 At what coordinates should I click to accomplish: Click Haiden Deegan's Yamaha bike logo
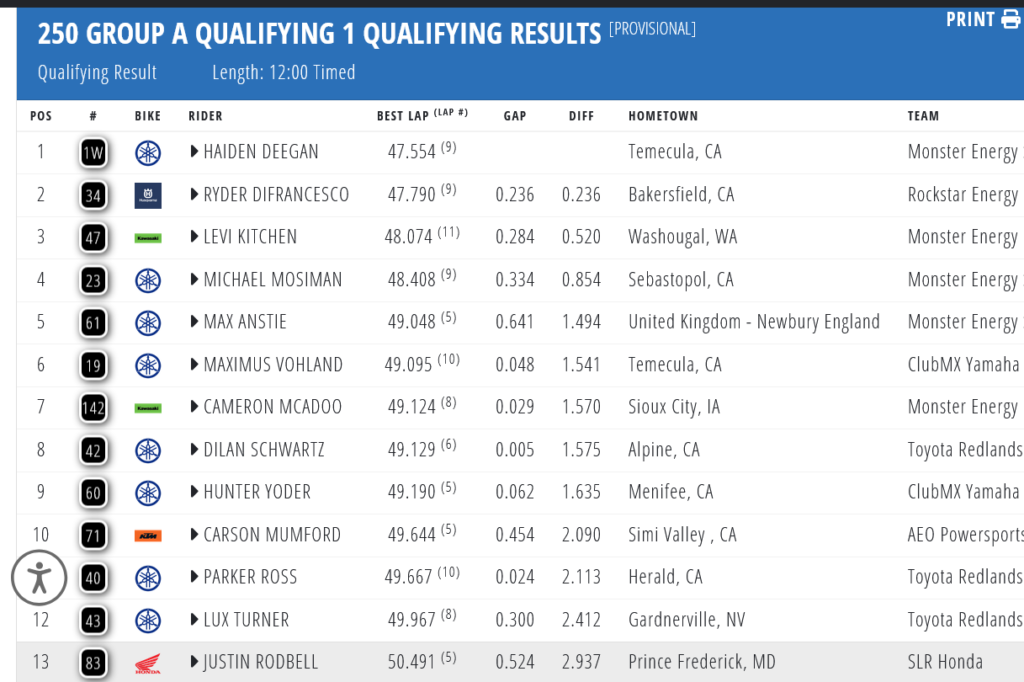point(148,153)
